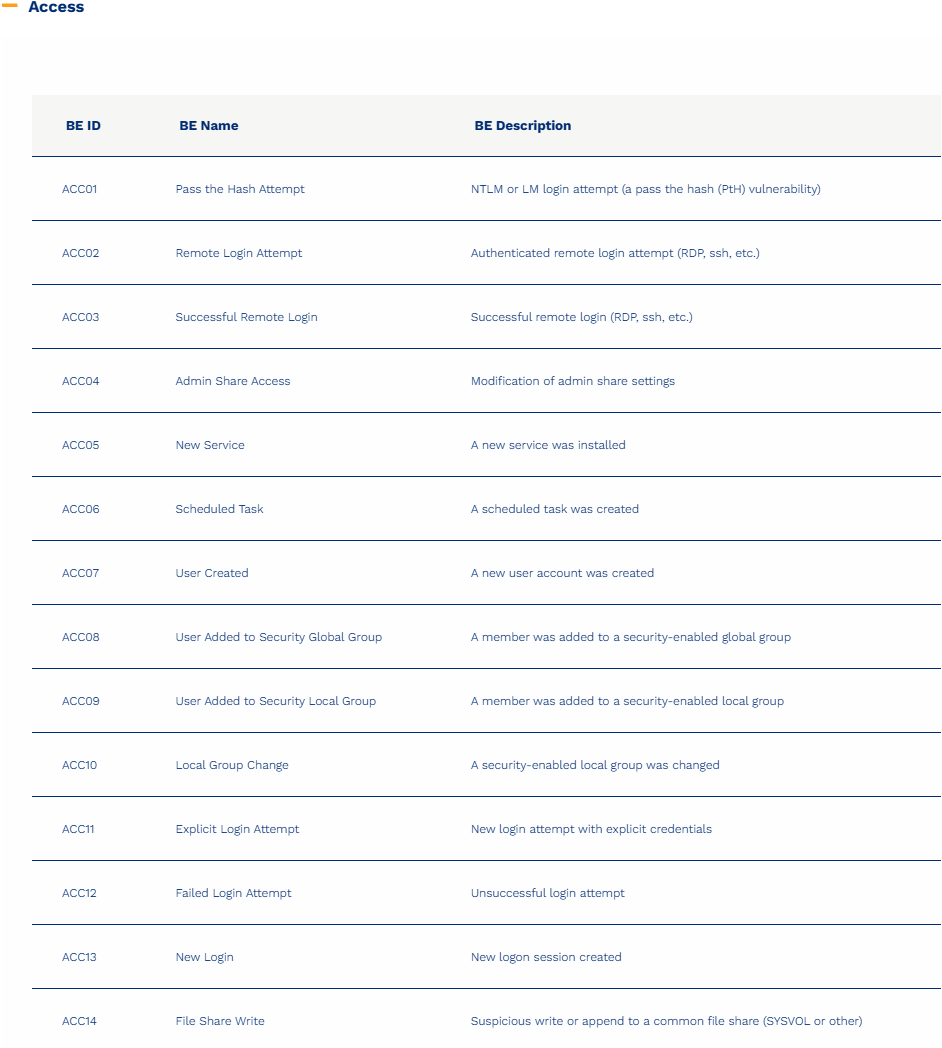Select the ACC02 Remote Login Attempt entry
942x1048 pixels.
238,253
